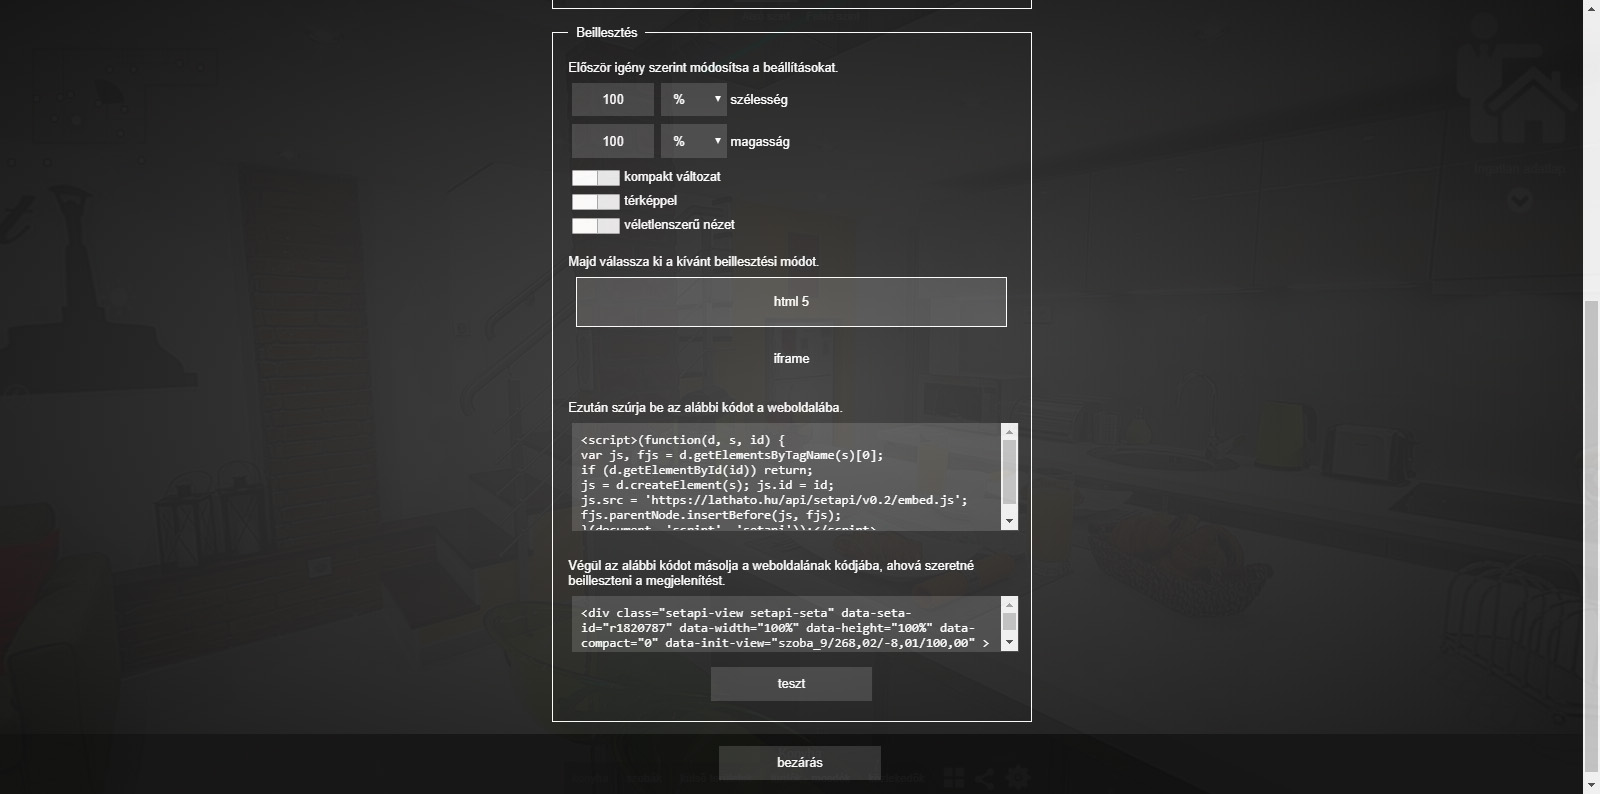Screen dimensions: 1600x794
Task: Click the Beillesztés section heading
Action: 607,33
